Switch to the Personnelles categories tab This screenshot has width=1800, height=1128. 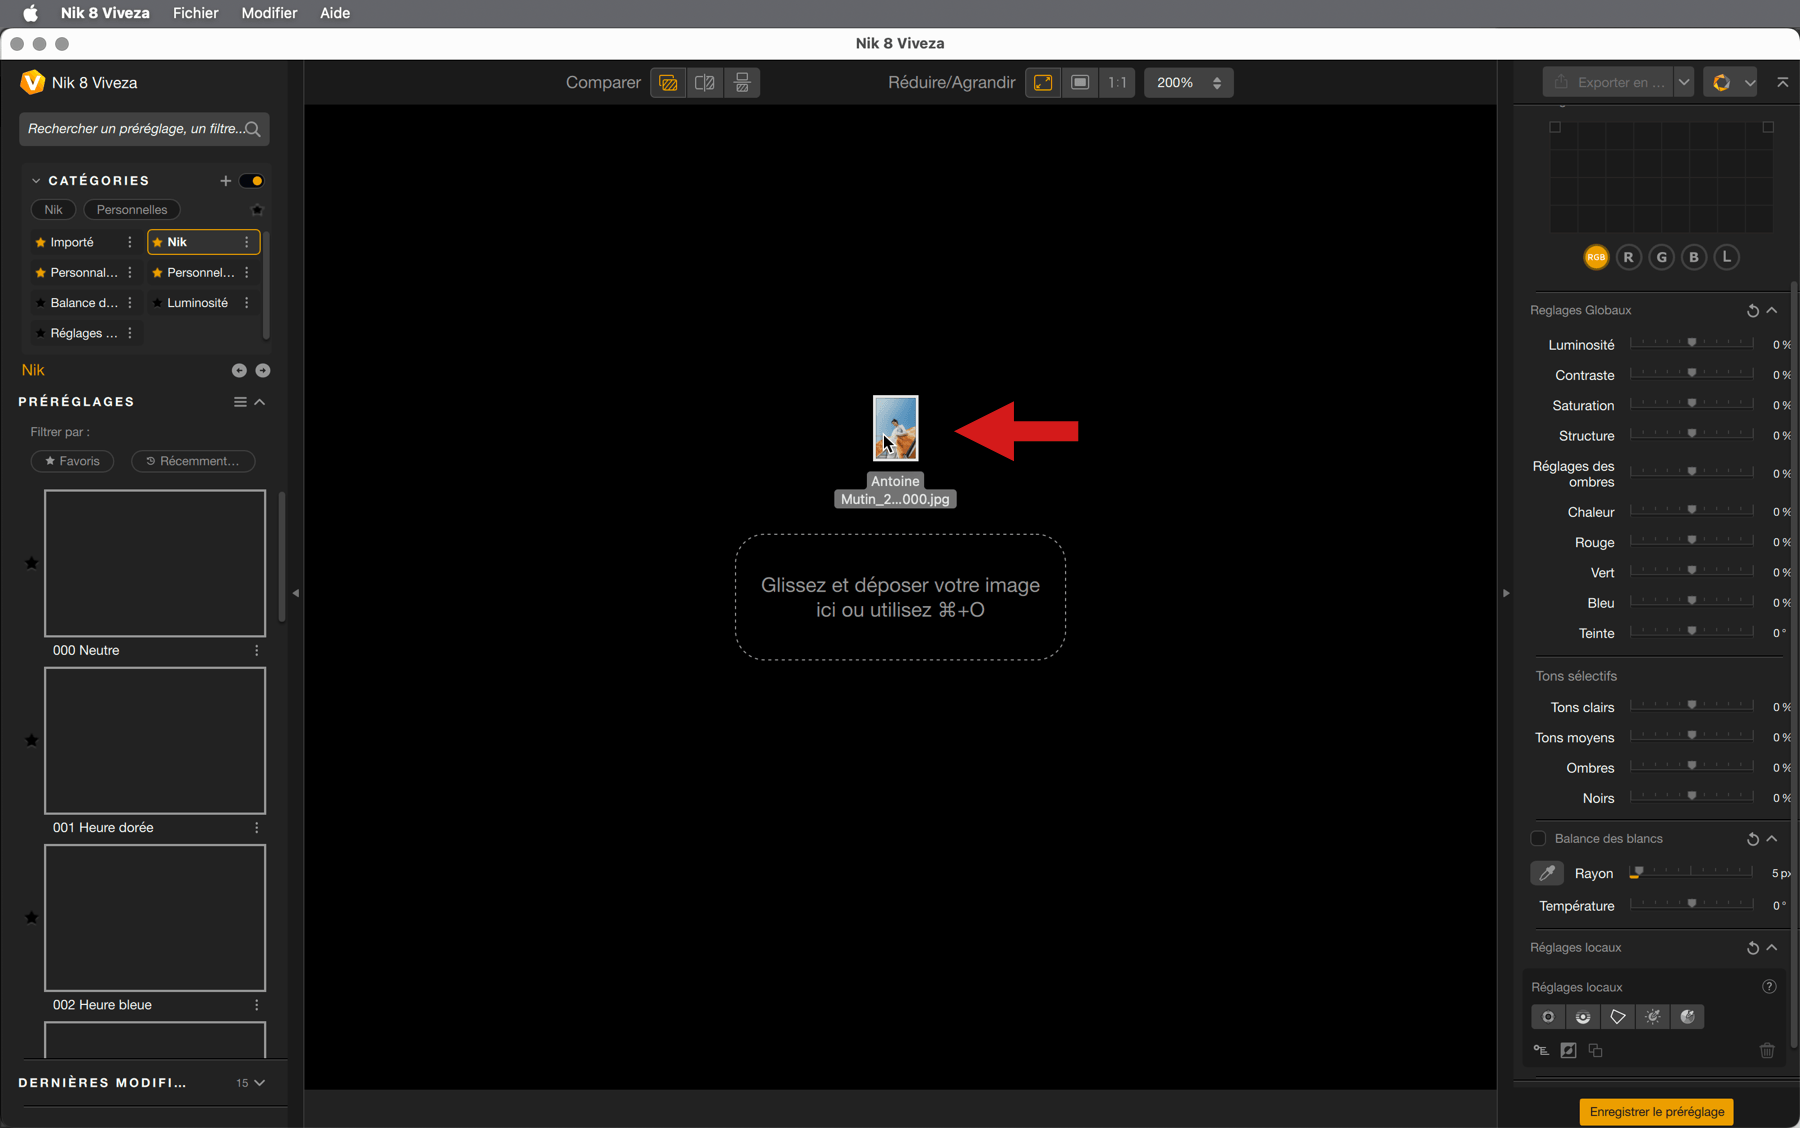click(132, 210)
